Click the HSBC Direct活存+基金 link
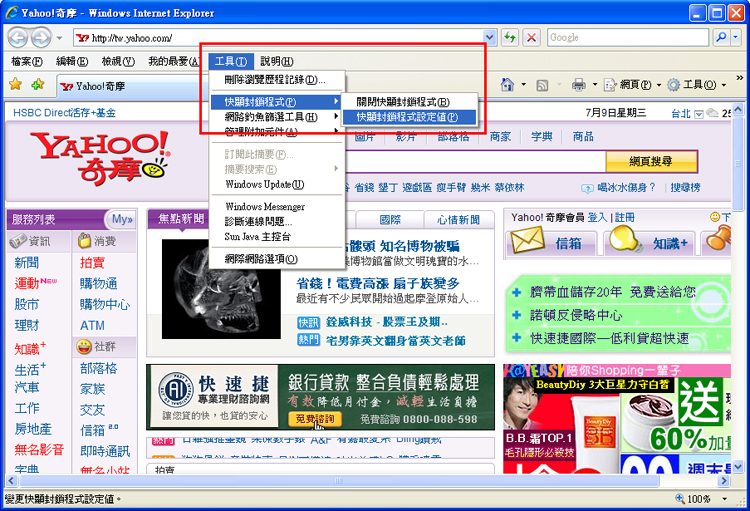This screenshot has height=511, width=750. pos(64,113)
